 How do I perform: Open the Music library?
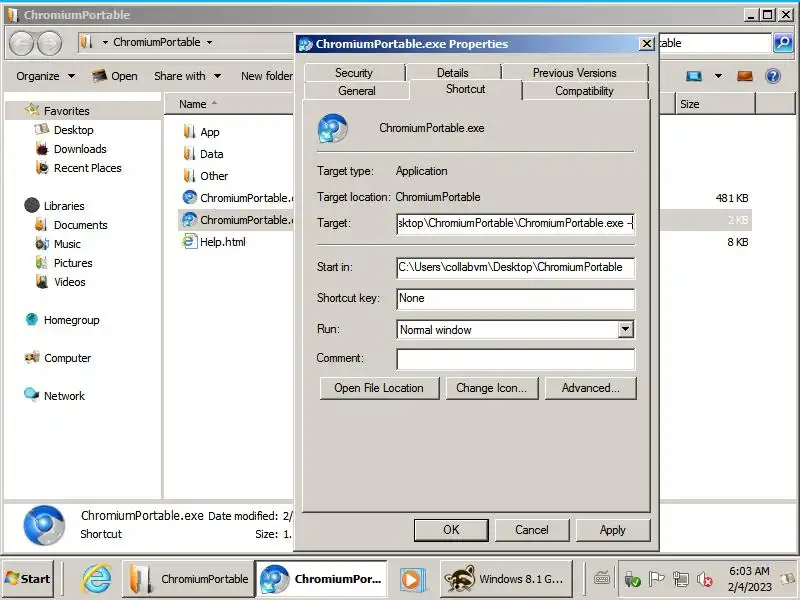[x=67, y=244]
